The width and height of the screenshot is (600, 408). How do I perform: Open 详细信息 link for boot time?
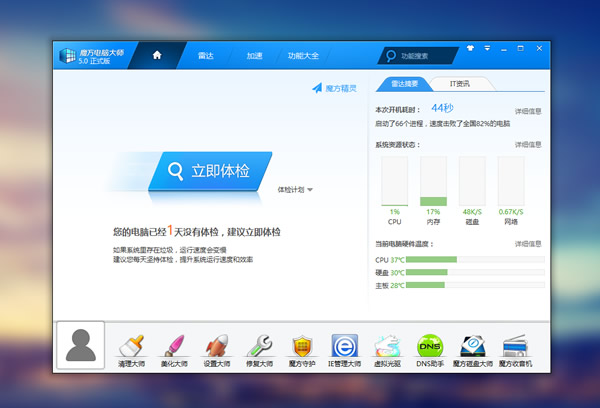coord(528,111)
